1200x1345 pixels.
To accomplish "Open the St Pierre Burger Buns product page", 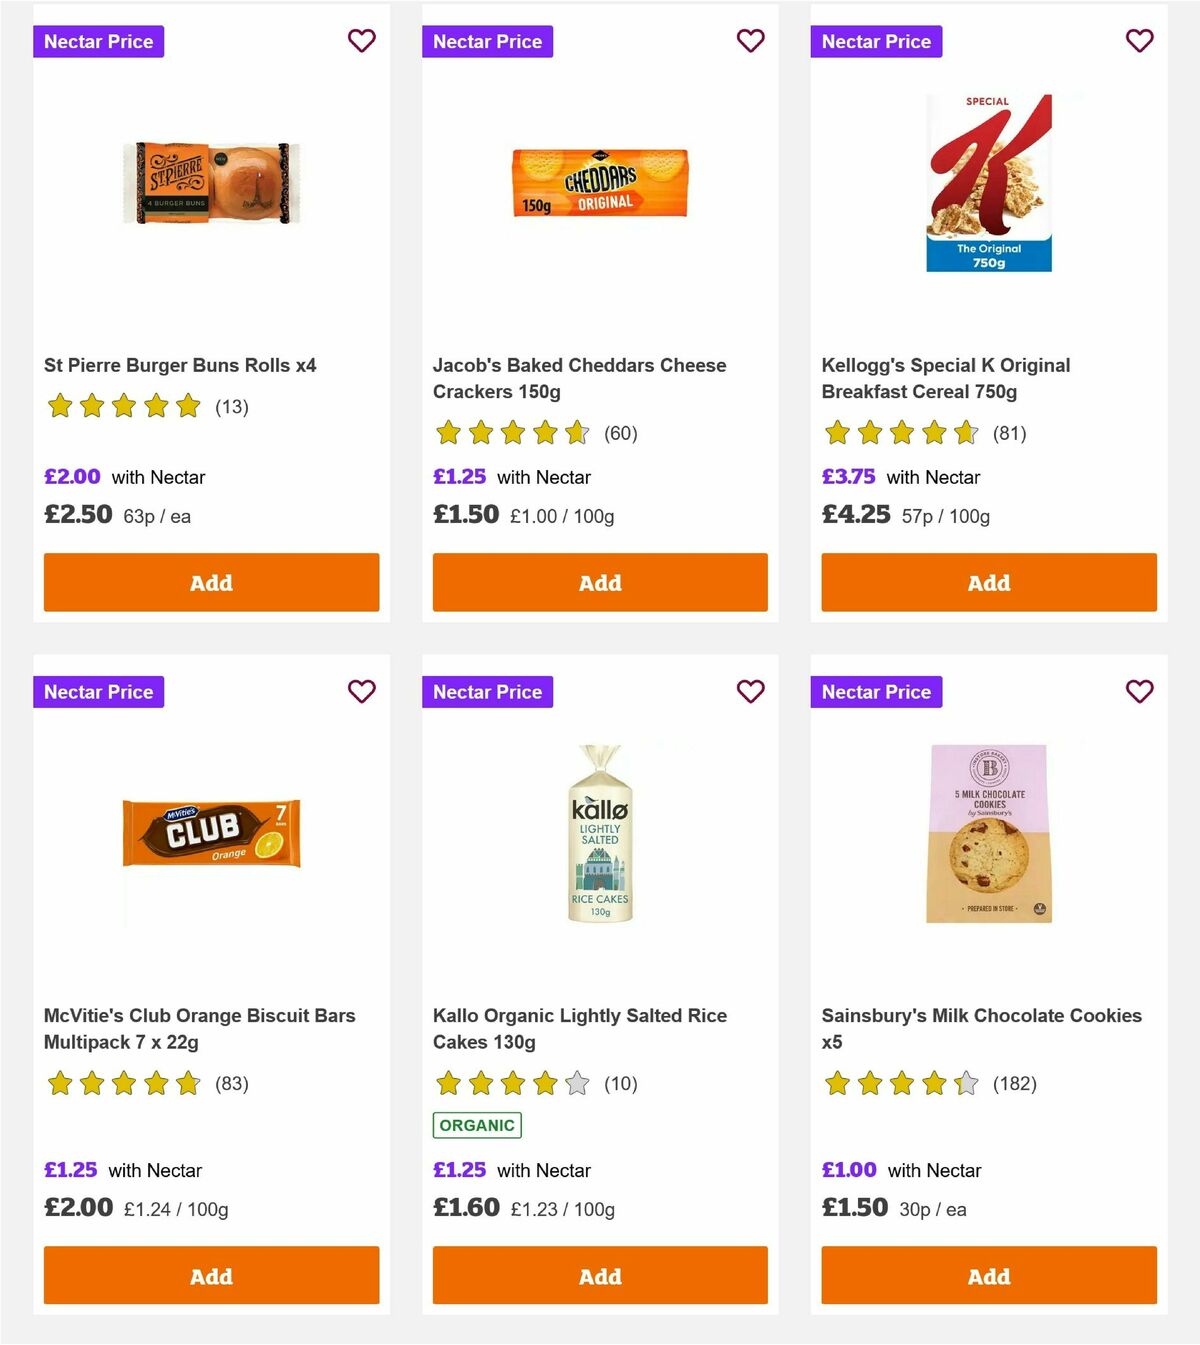I will point(179,365).
